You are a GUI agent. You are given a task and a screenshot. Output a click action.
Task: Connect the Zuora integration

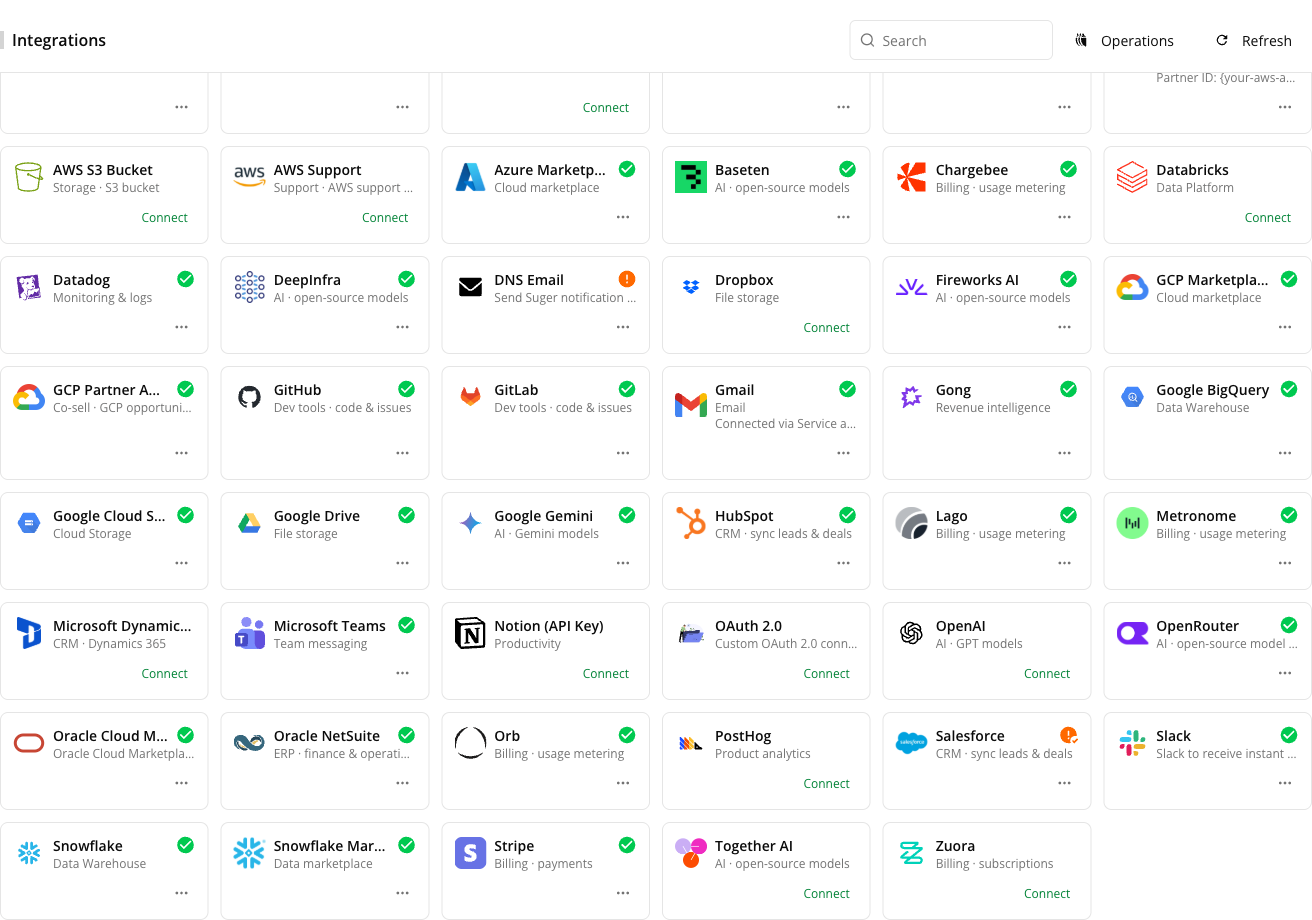pos(1047,893)
